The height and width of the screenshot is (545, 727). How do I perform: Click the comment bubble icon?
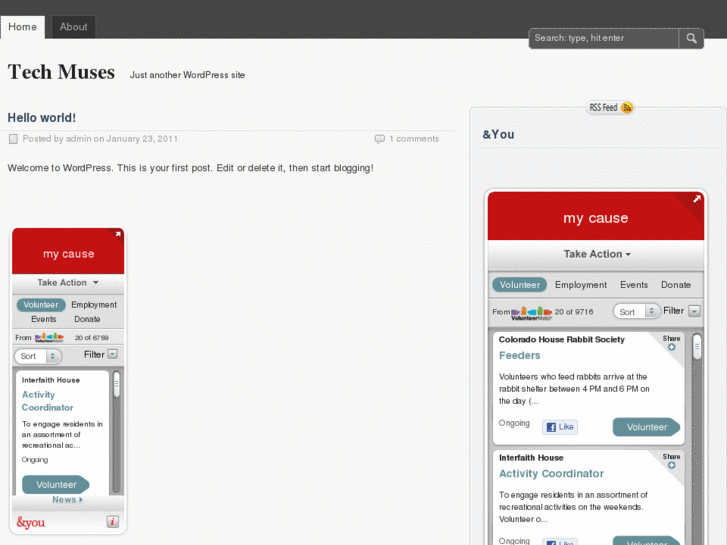click(379, 139)
